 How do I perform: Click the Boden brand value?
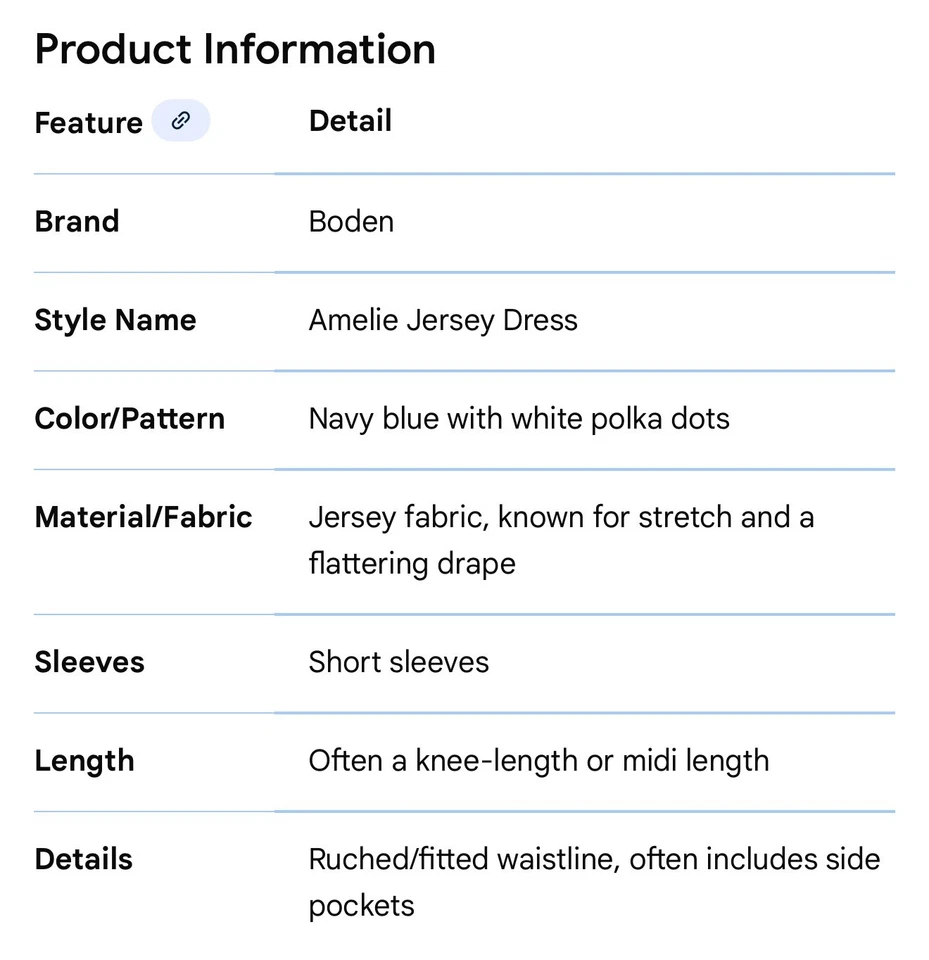tap(351, 221)
